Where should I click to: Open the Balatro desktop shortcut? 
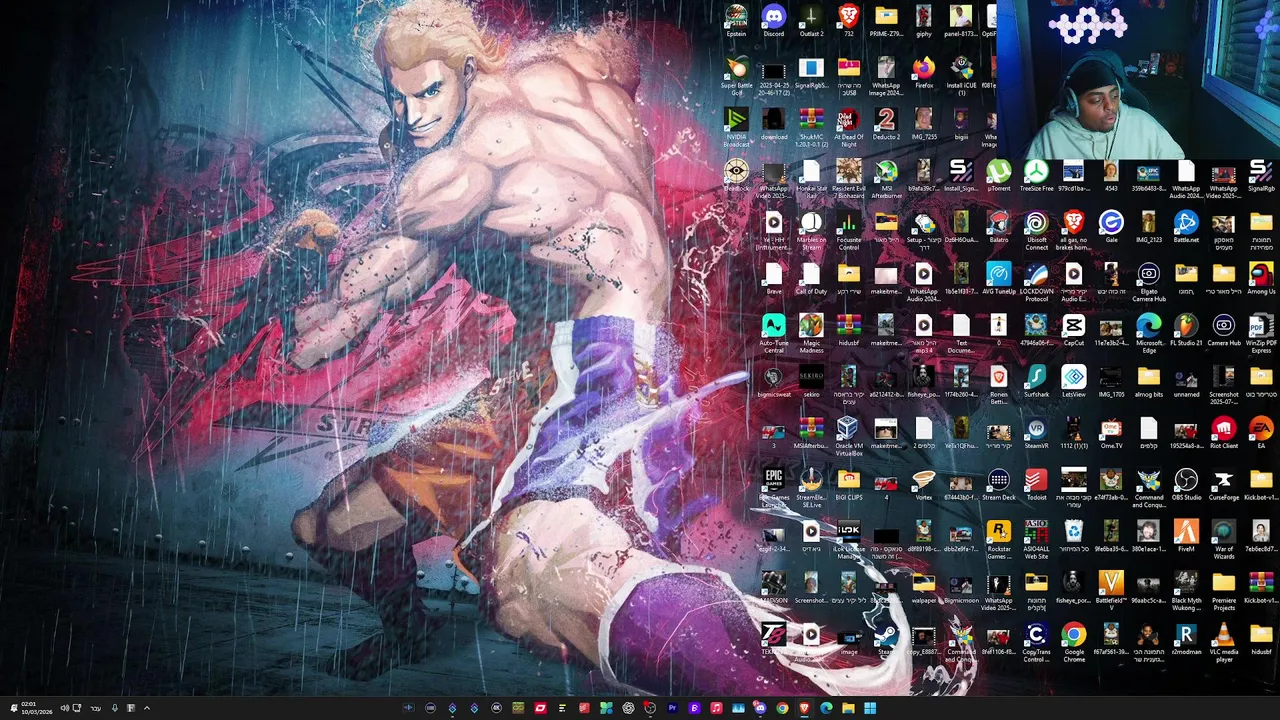pyautogui.click(x=999, y=227)
